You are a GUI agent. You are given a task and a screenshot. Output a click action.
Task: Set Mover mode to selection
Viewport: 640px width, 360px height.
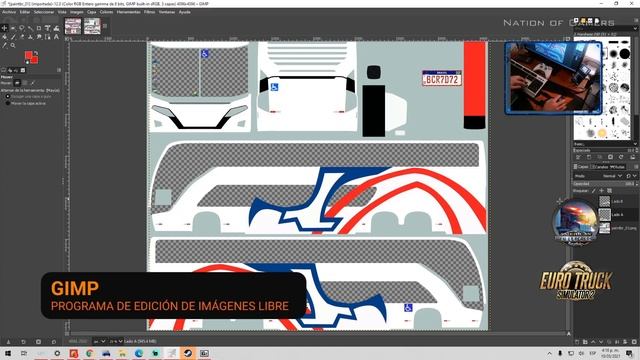pos(25,83)
